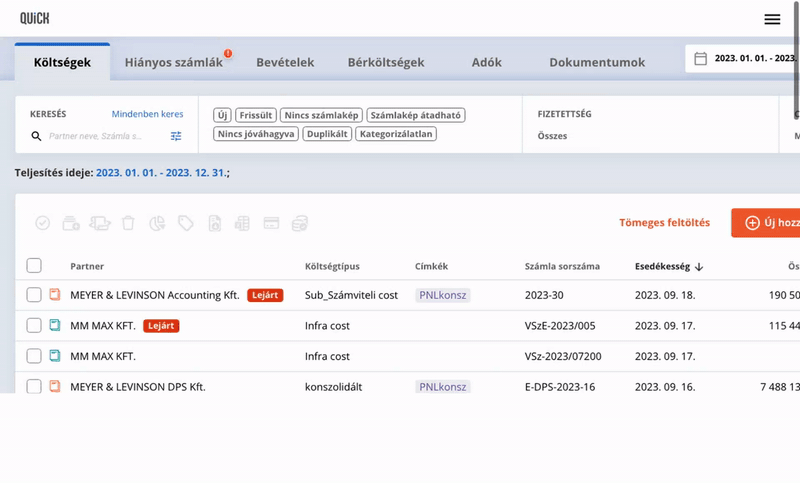Click the convert documents toolbar icon

[x=99, y=223]
